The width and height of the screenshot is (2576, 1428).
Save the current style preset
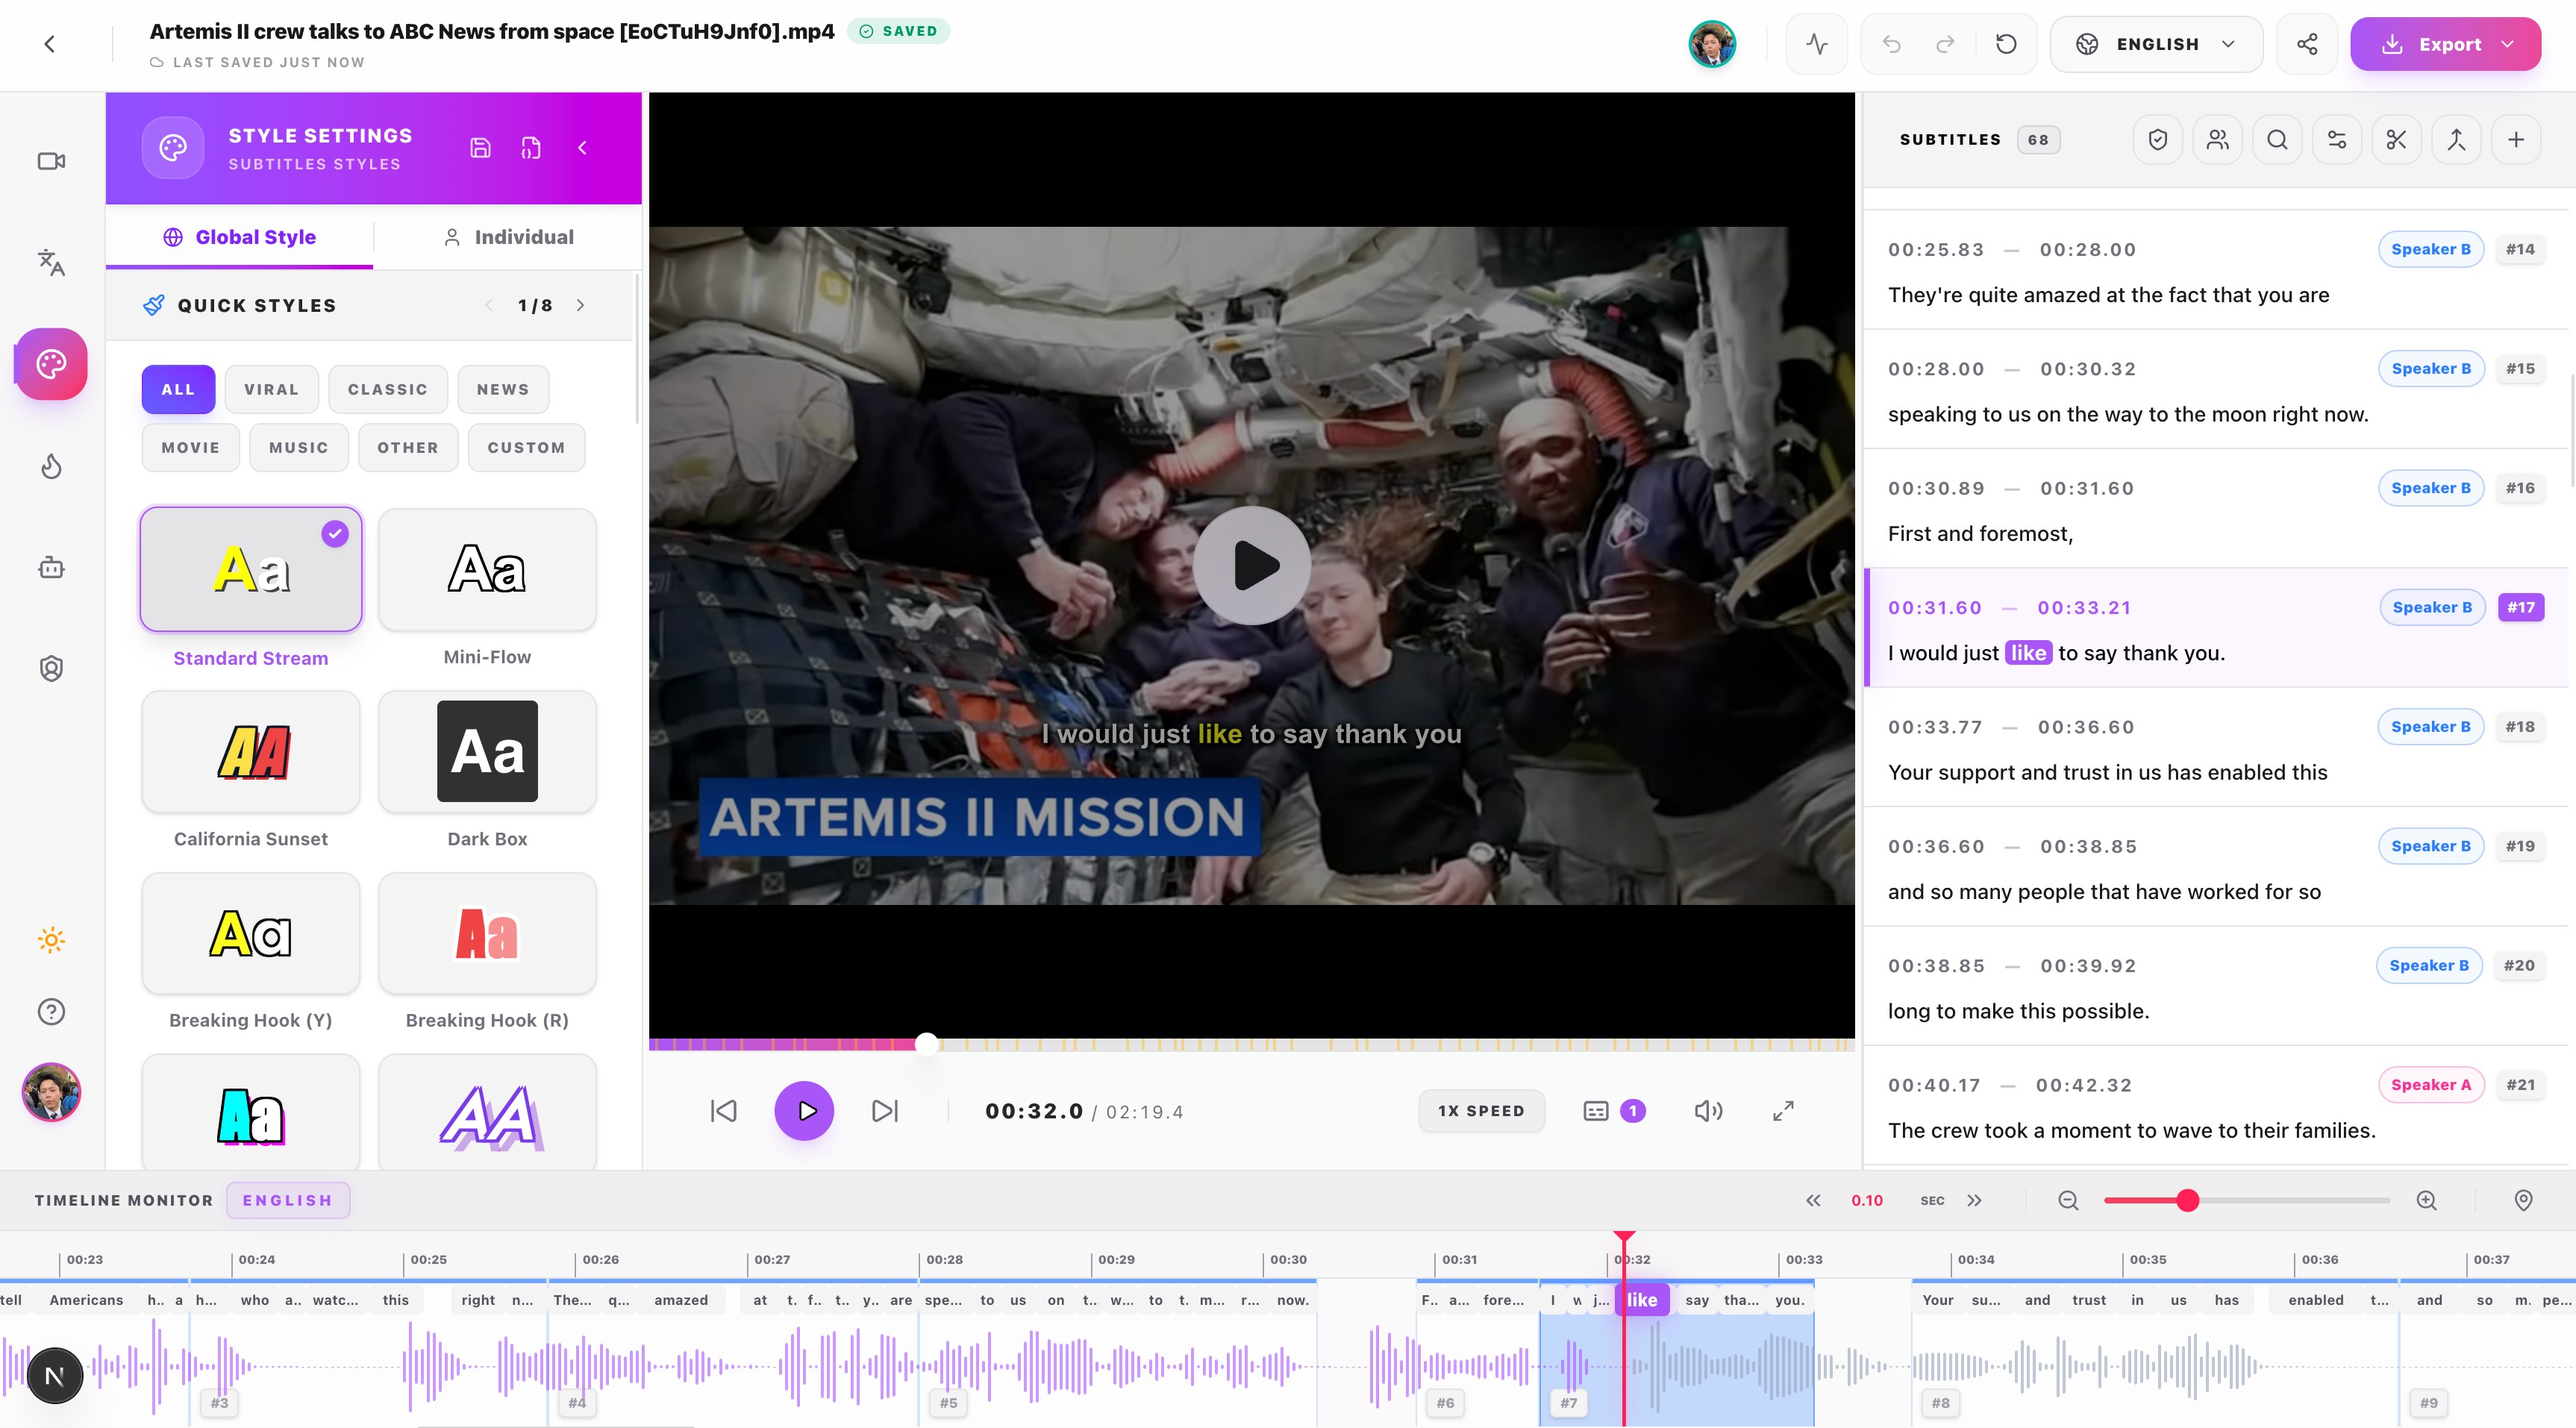coord(481,148)
